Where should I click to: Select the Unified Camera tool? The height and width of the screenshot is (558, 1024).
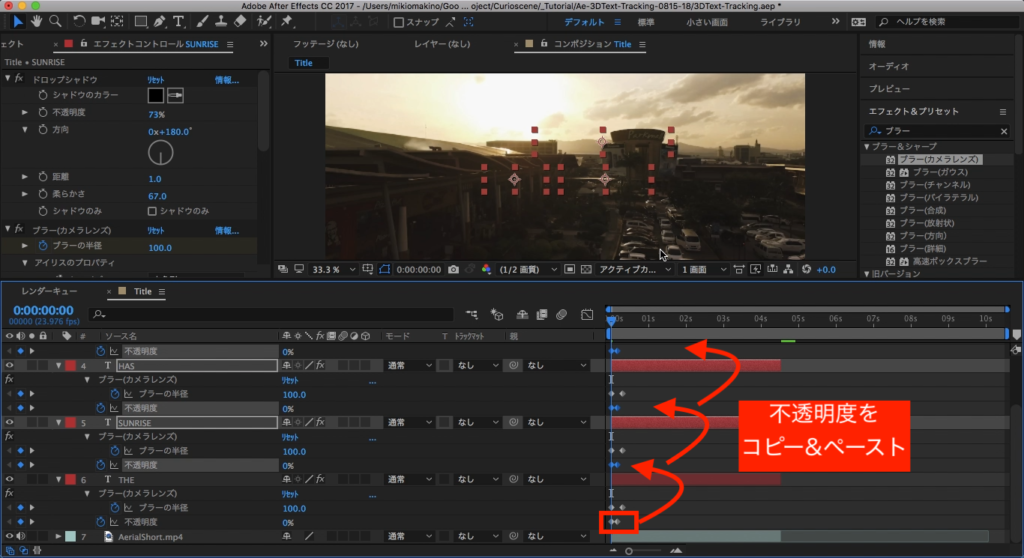(98, 22)
